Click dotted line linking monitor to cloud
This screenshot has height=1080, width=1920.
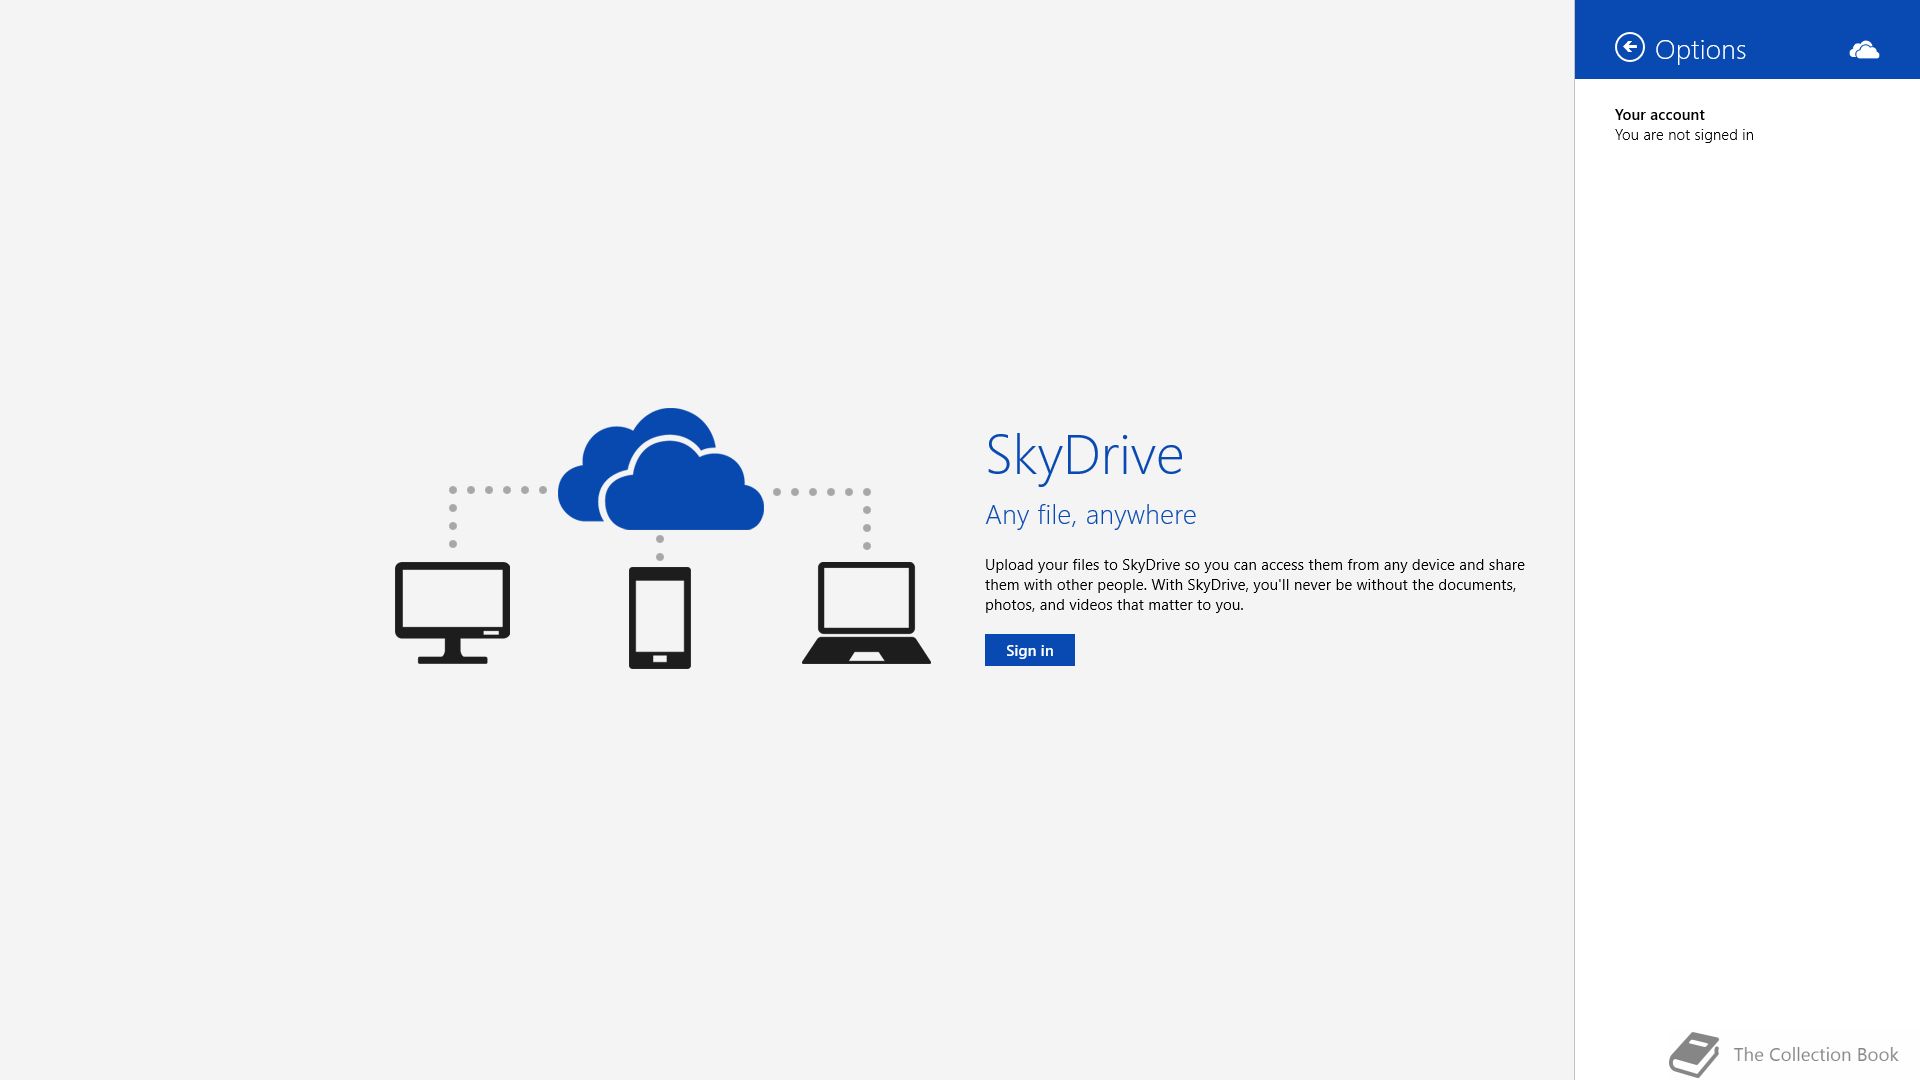click(489, 490)
